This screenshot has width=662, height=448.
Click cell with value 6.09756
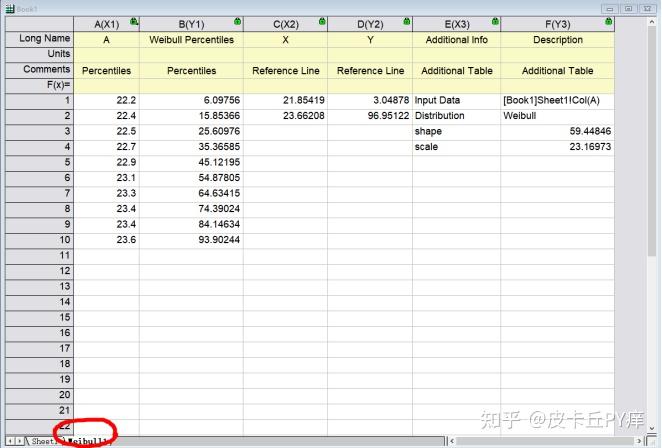pyautogui.click(x=191, y=100)
